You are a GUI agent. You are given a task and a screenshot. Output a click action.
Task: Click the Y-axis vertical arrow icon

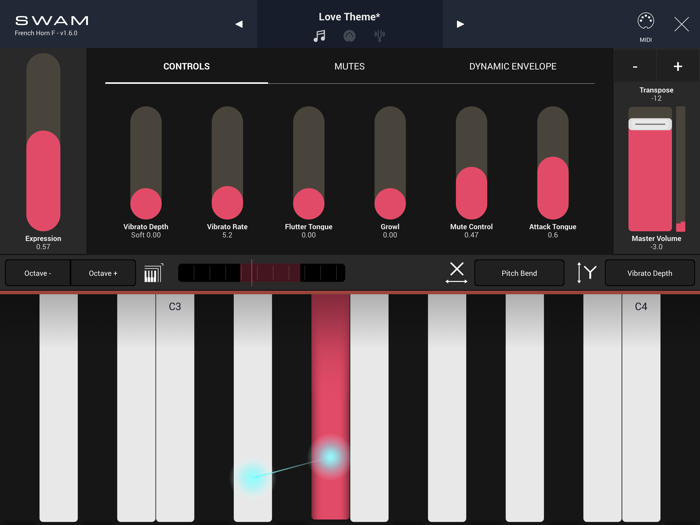click(587, 273)
